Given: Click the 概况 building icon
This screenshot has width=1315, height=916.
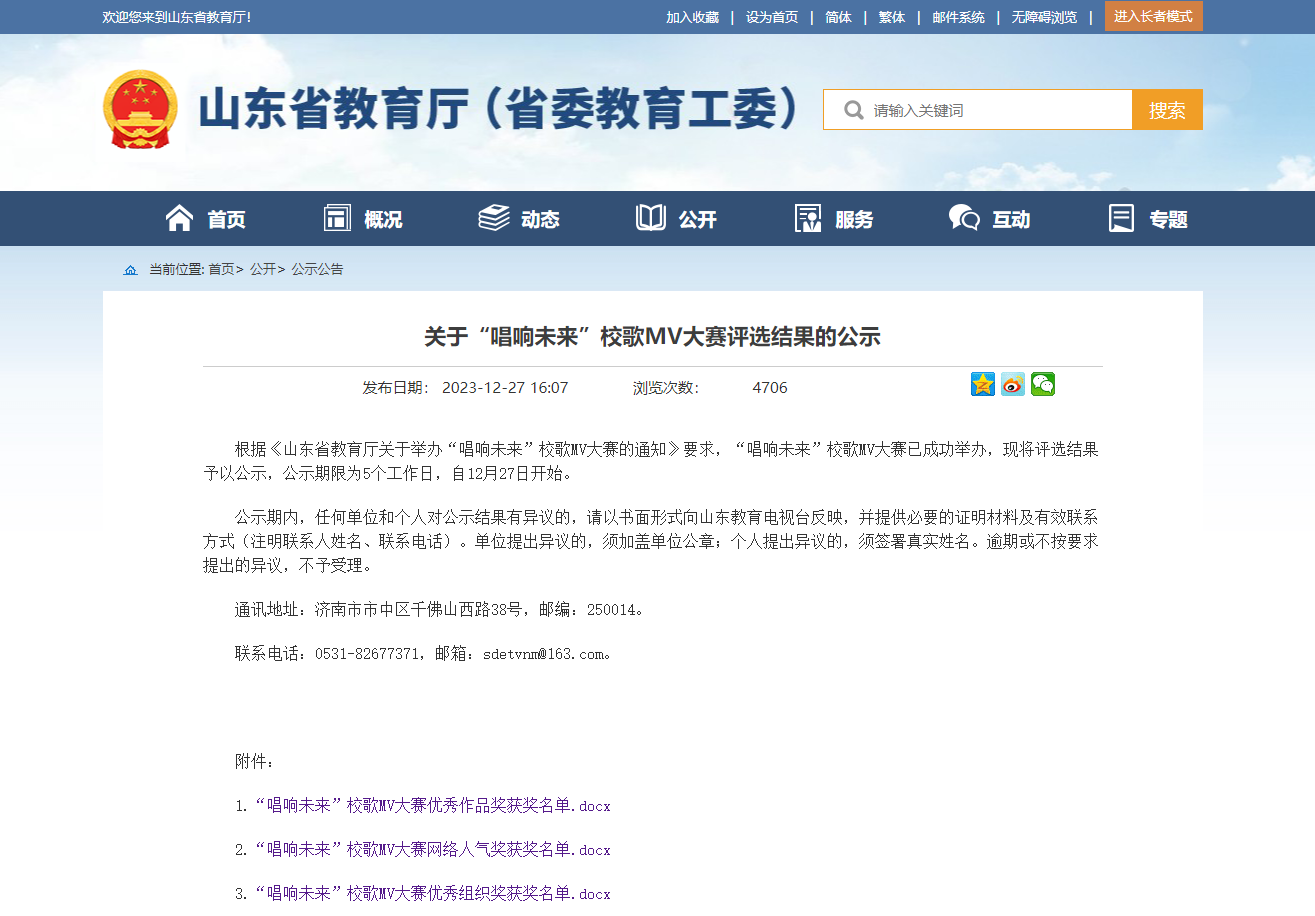Looking at the screenshot, I should (x=337, y=218).
